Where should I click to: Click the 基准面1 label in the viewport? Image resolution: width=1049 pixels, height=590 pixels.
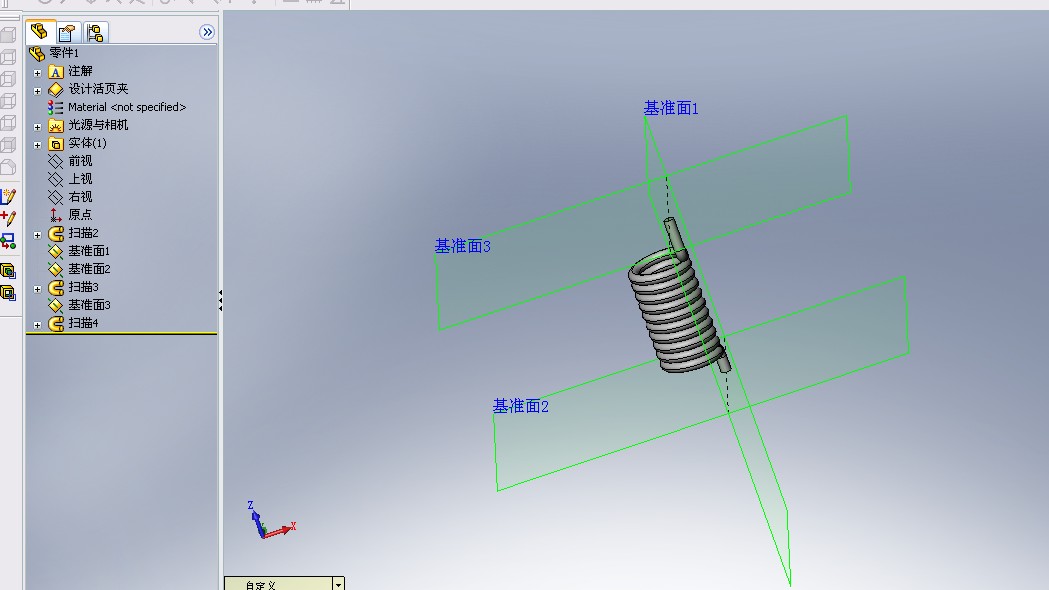pyautogui.click(x=670, y=108)
